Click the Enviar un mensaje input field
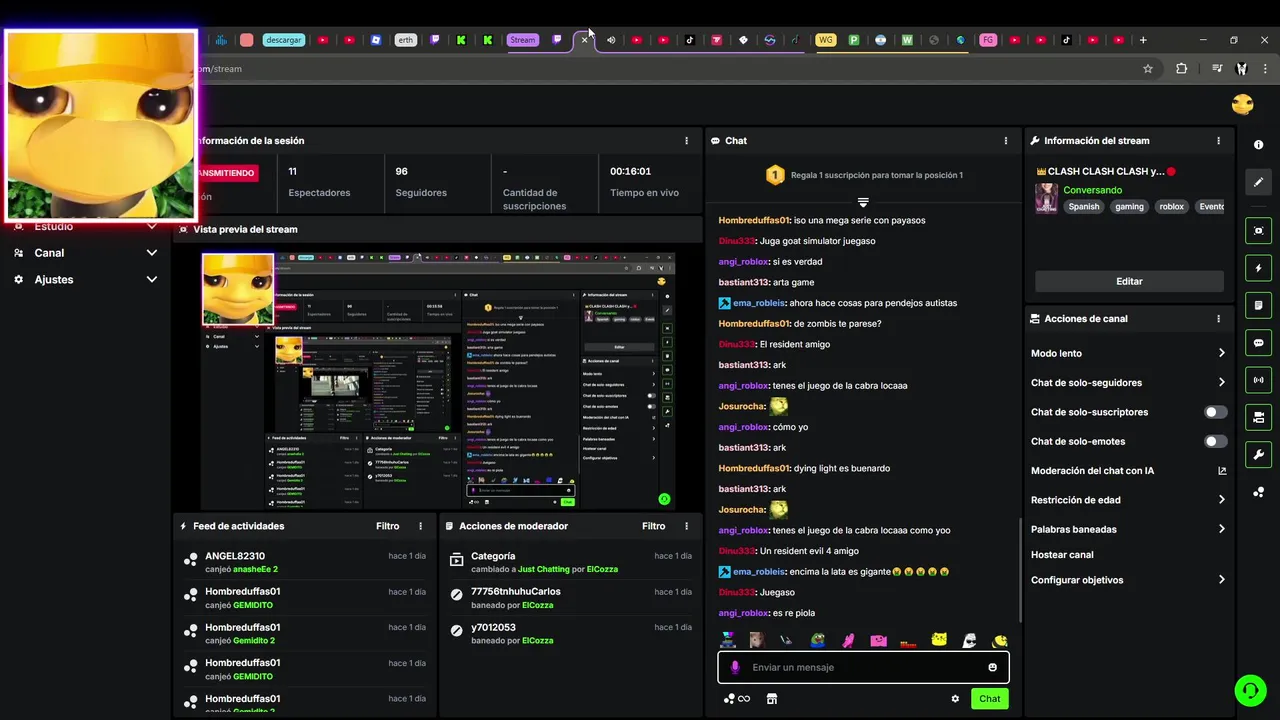Image resolution: width=1280 pixels, height=720 pixels. coord(862,667)
